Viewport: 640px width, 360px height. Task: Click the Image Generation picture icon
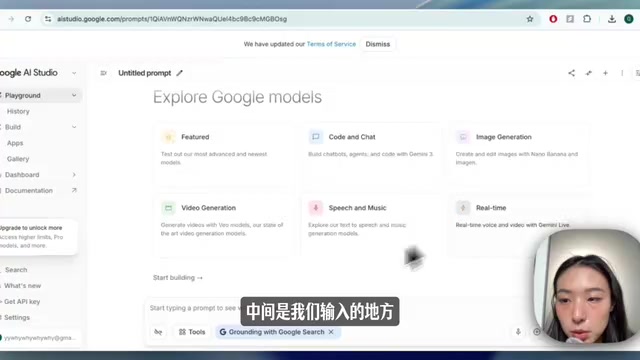pyautogui.click(x=463, y=137)
